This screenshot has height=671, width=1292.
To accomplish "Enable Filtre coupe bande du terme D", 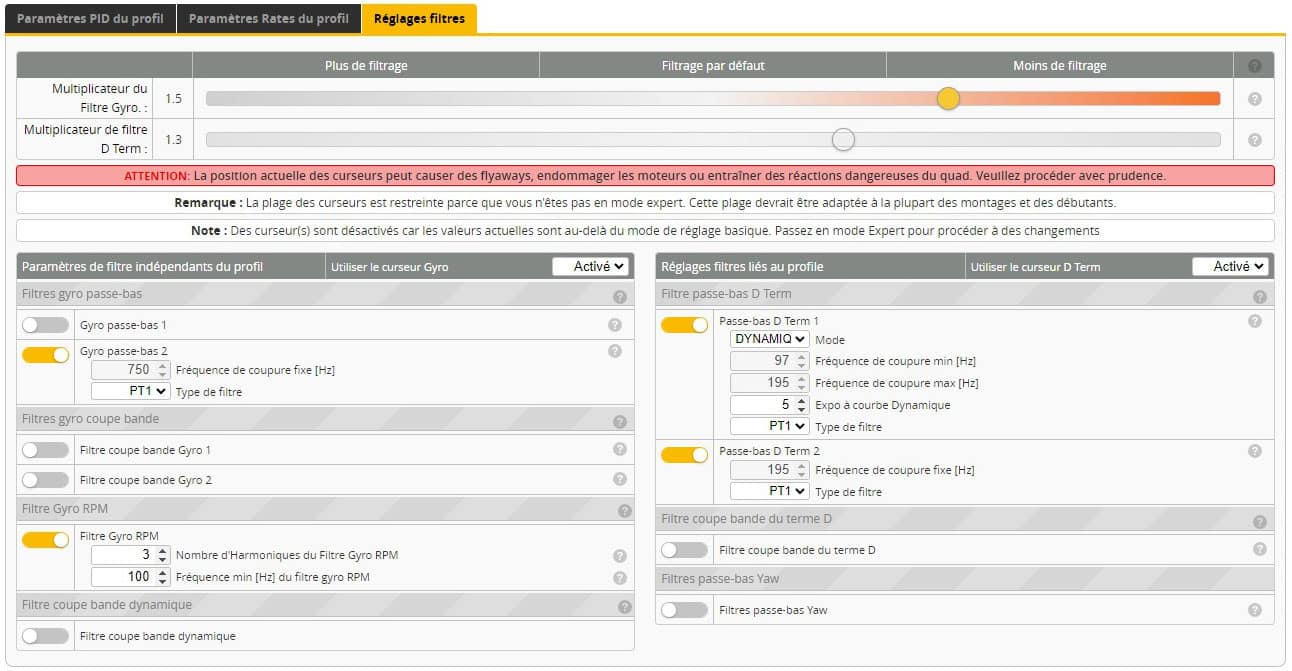I will tap(684, 550).
